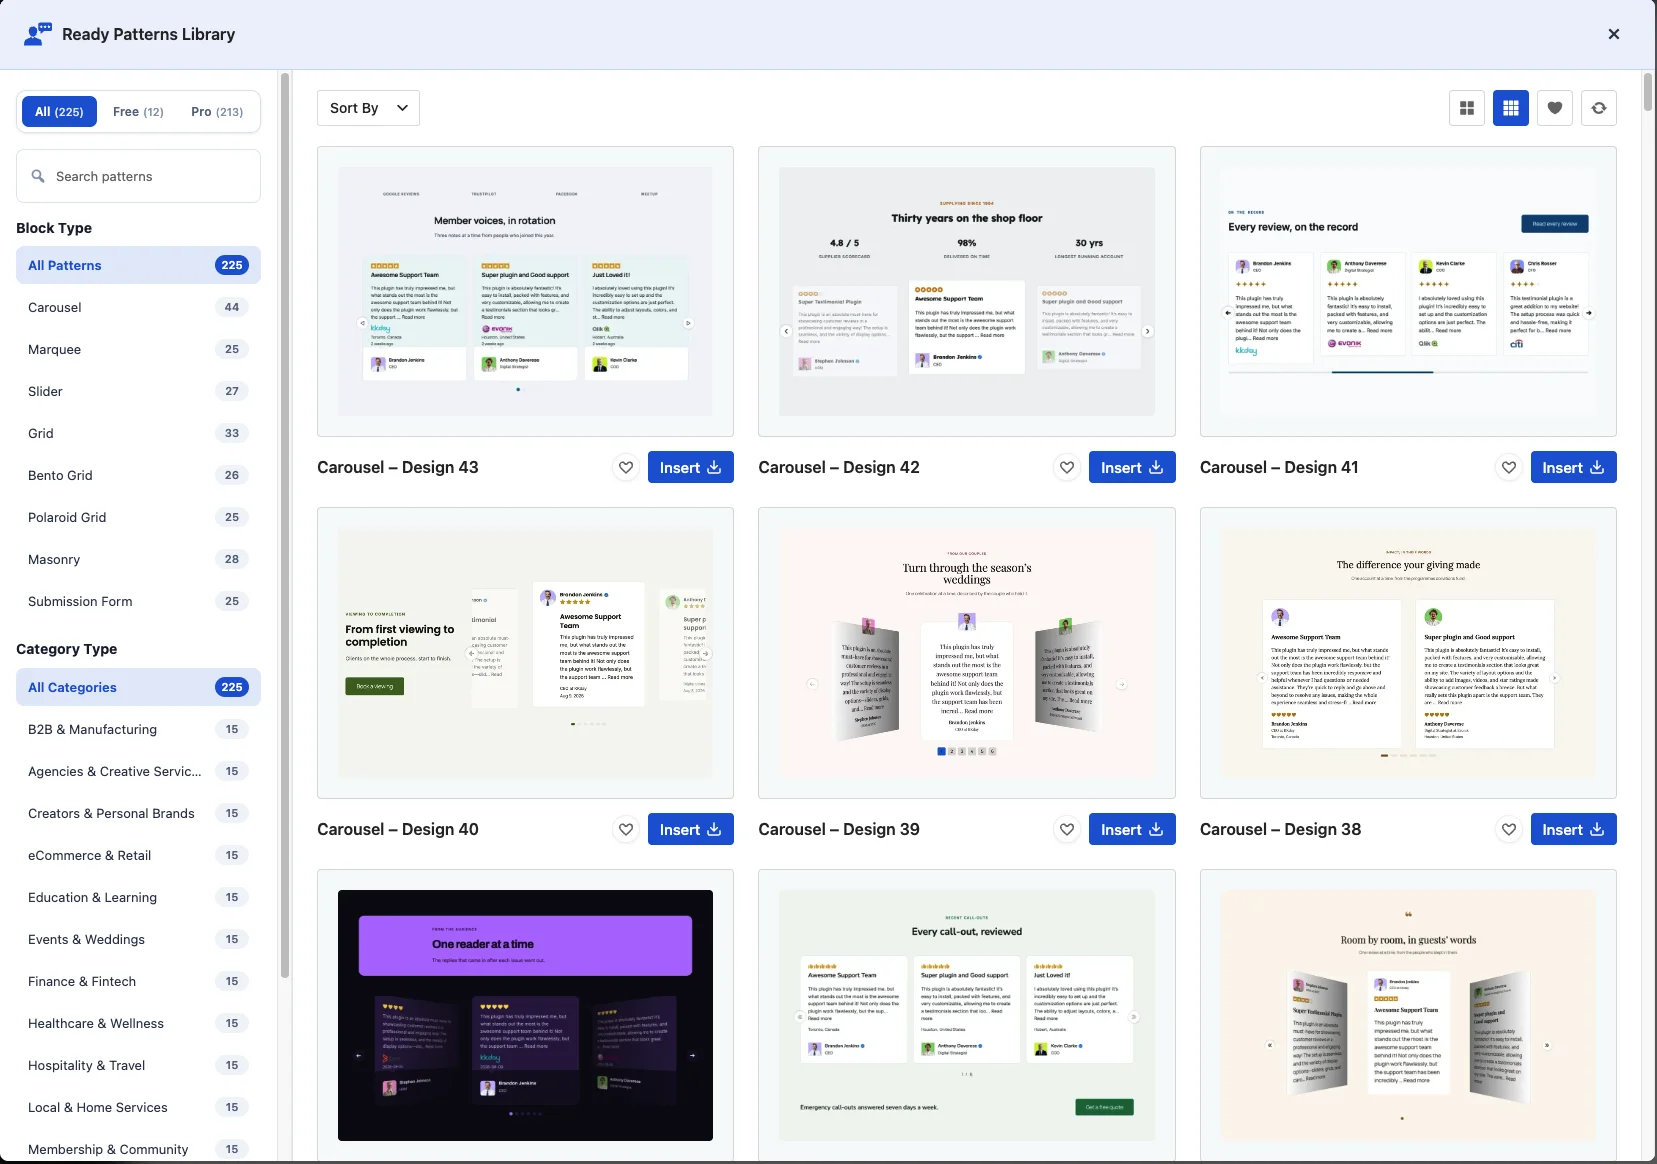Viewport: 1657px width, 1164px height.
Task: Select the All (225) tab
Action: (59, 111)
